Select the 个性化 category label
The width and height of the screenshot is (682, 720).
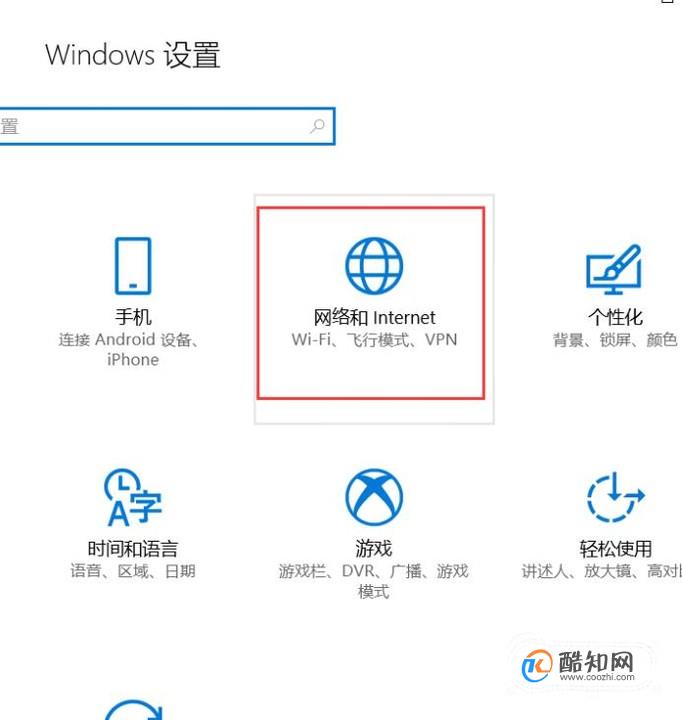pos(615,317)
